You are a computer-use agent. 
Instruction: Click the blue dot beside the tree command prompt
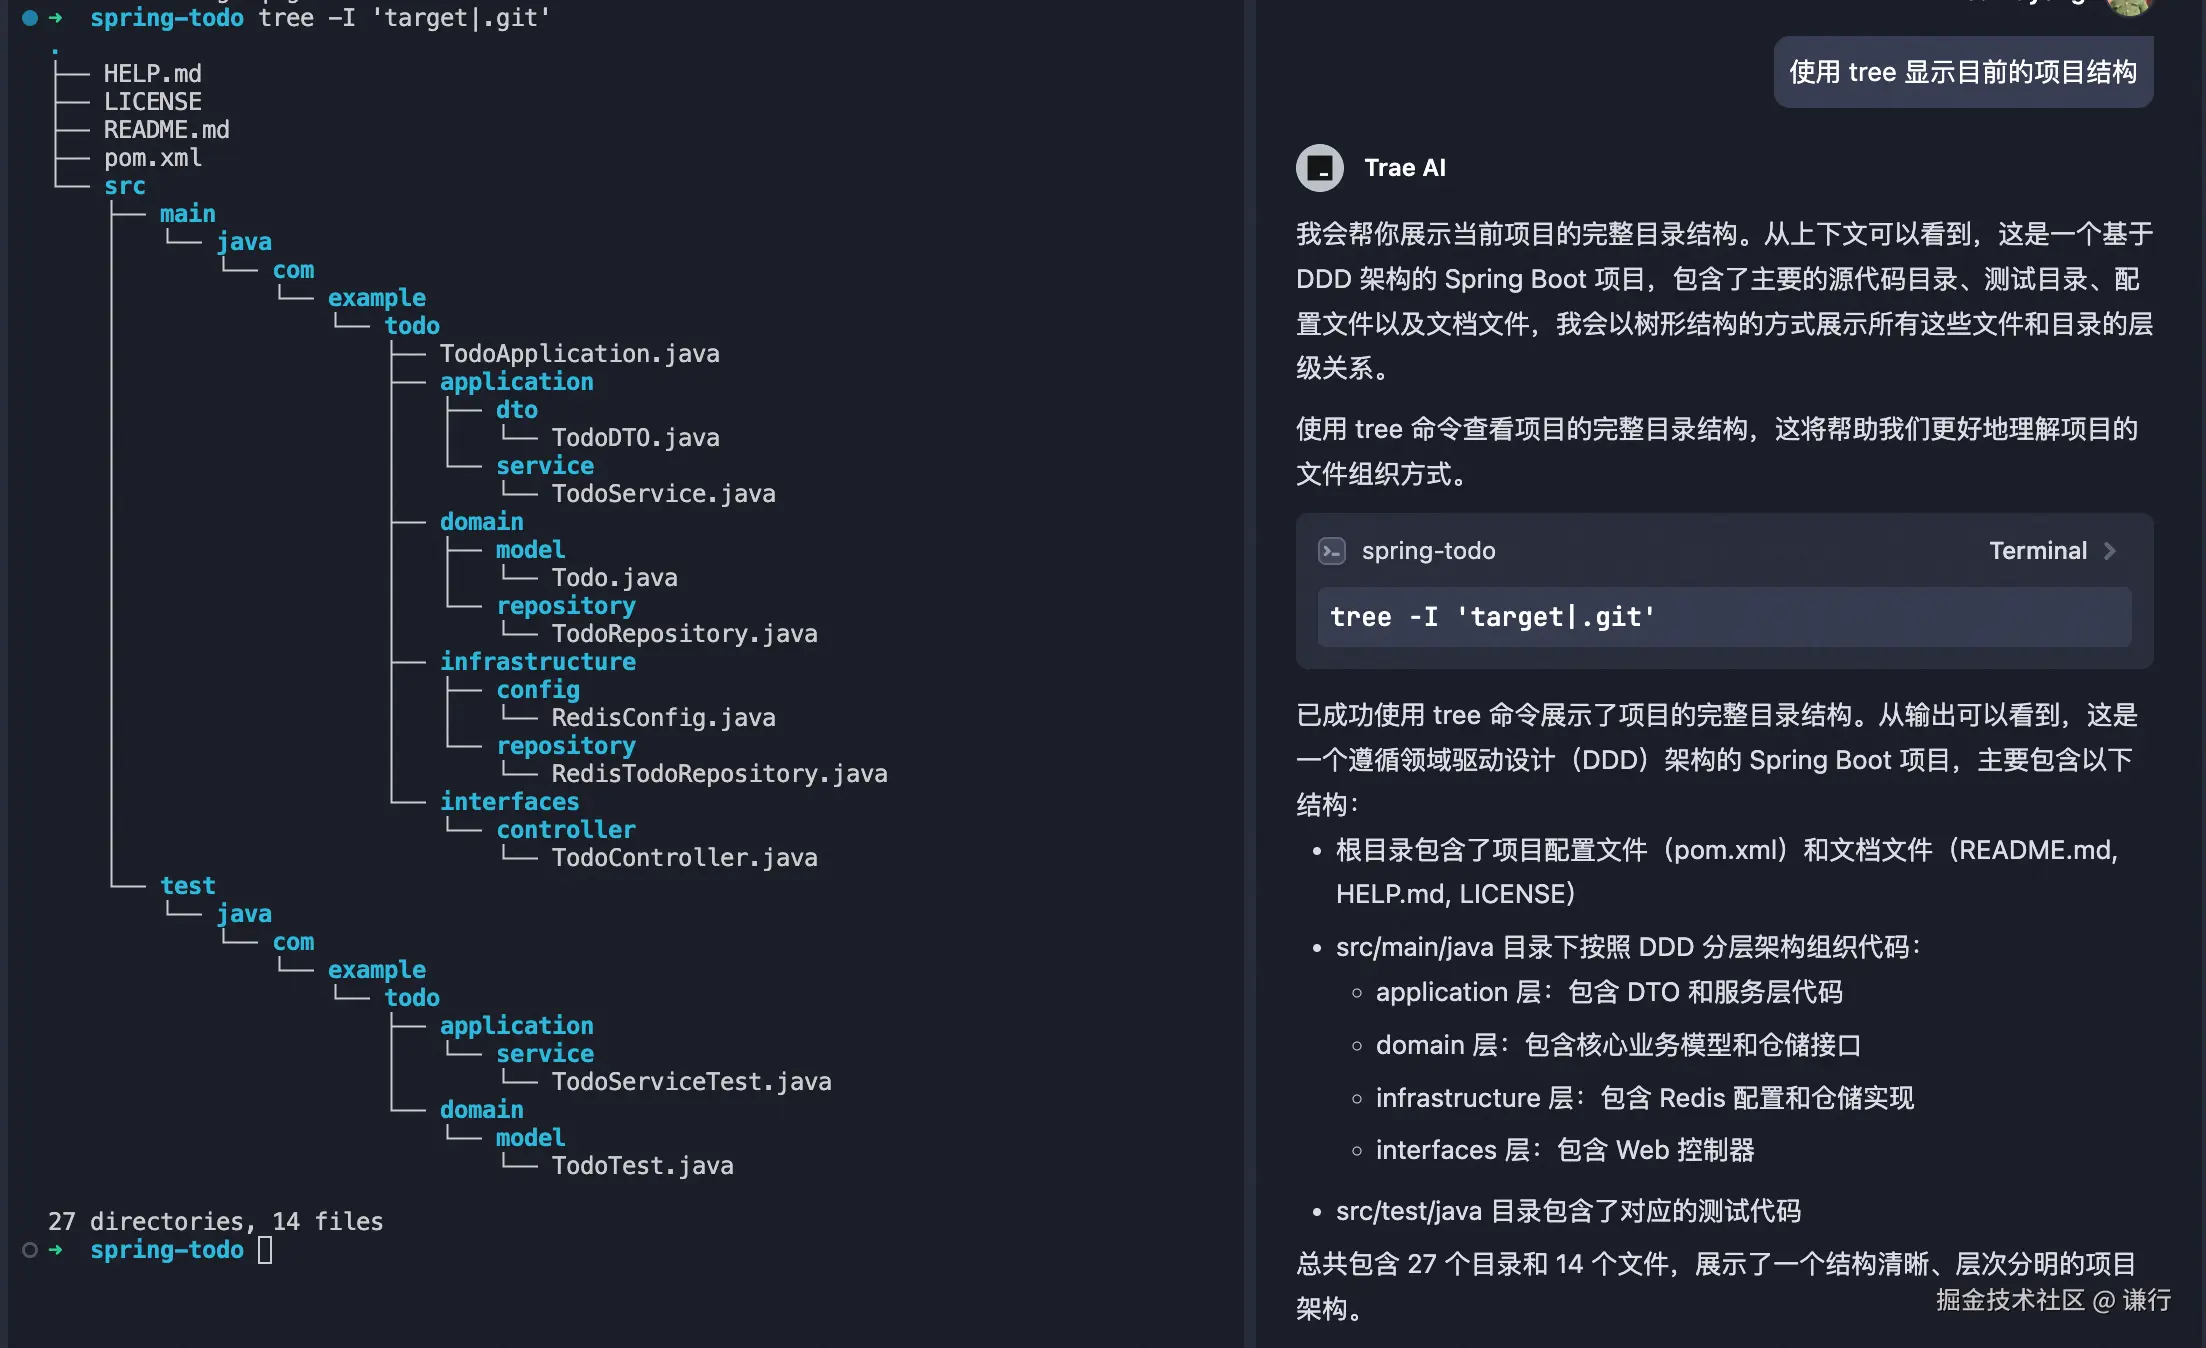click(x=30, y=17)
